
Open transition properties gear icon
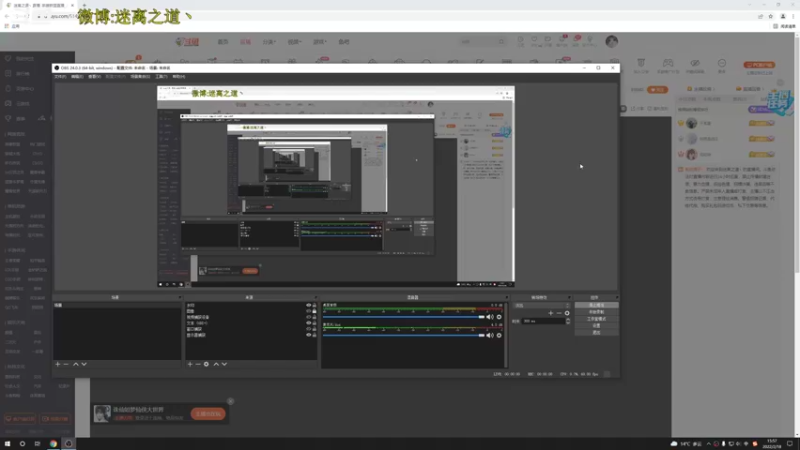[x=567, y=313]
